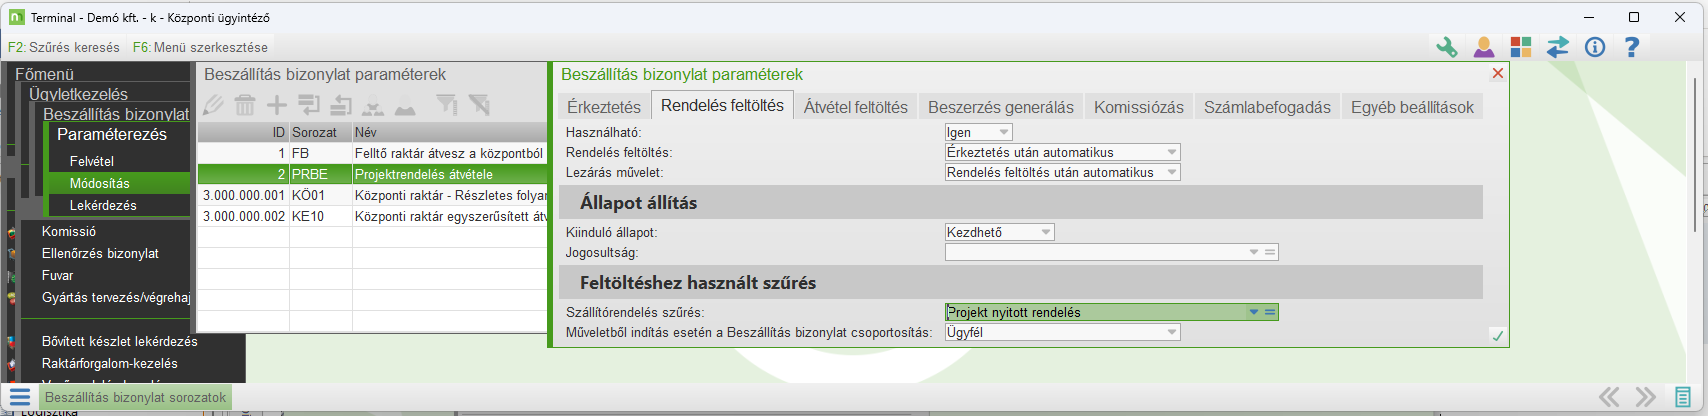
Task: Click the document list icon at bottom right
Action: click(x=1683, y=397)
